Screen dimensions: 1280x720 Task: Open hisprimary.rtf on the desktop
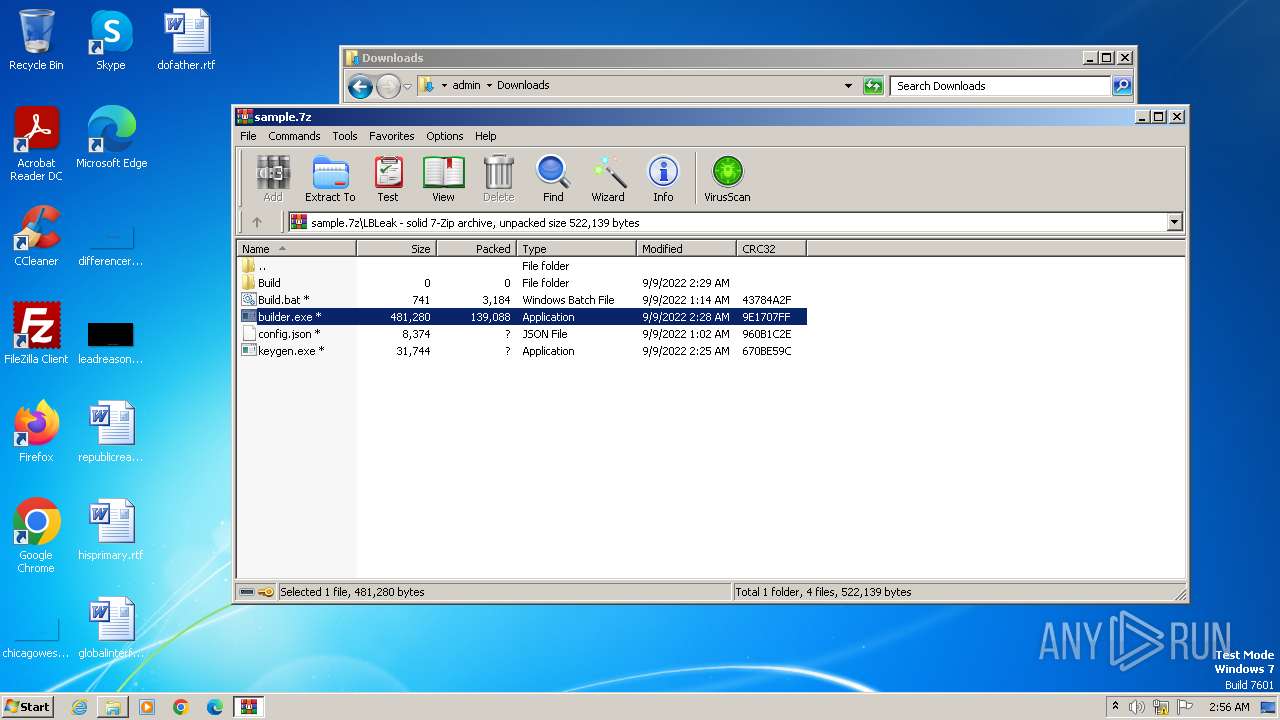point(111,529)
